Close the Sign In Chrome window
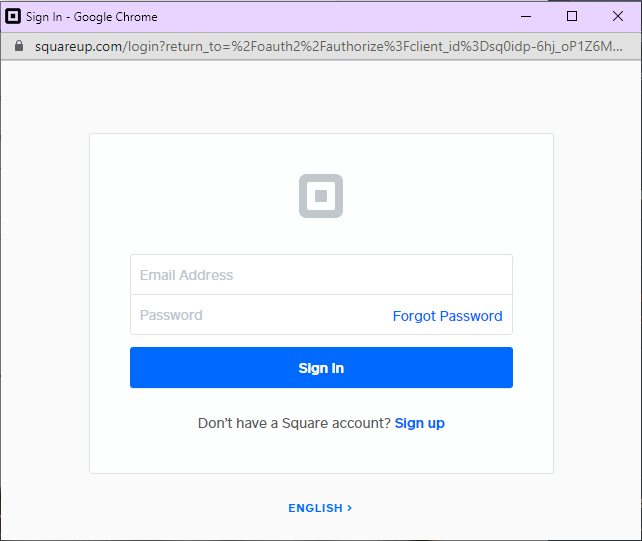Image resolution: width=642 pixels, height=541 pixels. (x=618, y=16)
